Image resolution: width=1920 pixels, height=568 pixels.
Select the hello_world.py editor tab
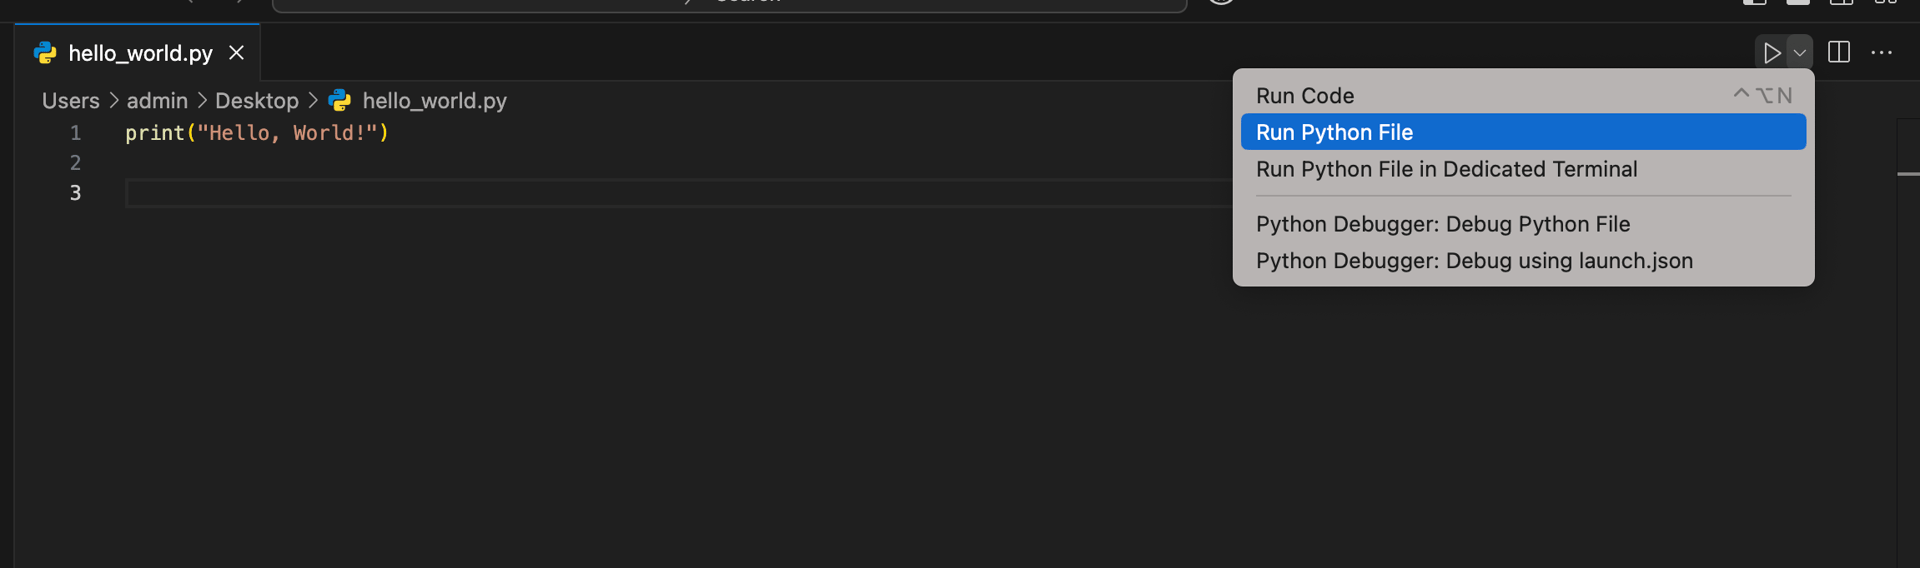pyautogui.click(x=138, y=53)
